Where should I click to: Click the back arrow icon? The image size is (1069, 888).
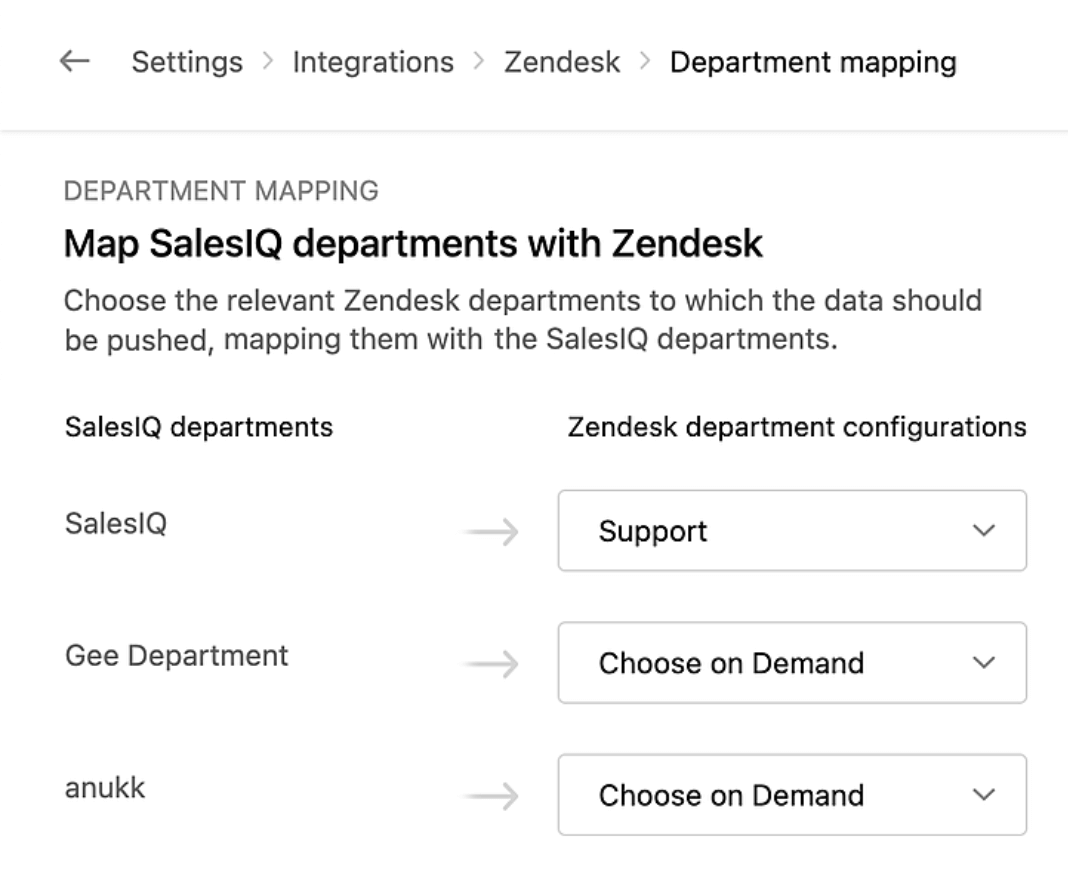pyautogui.click(x=75, y=62)
